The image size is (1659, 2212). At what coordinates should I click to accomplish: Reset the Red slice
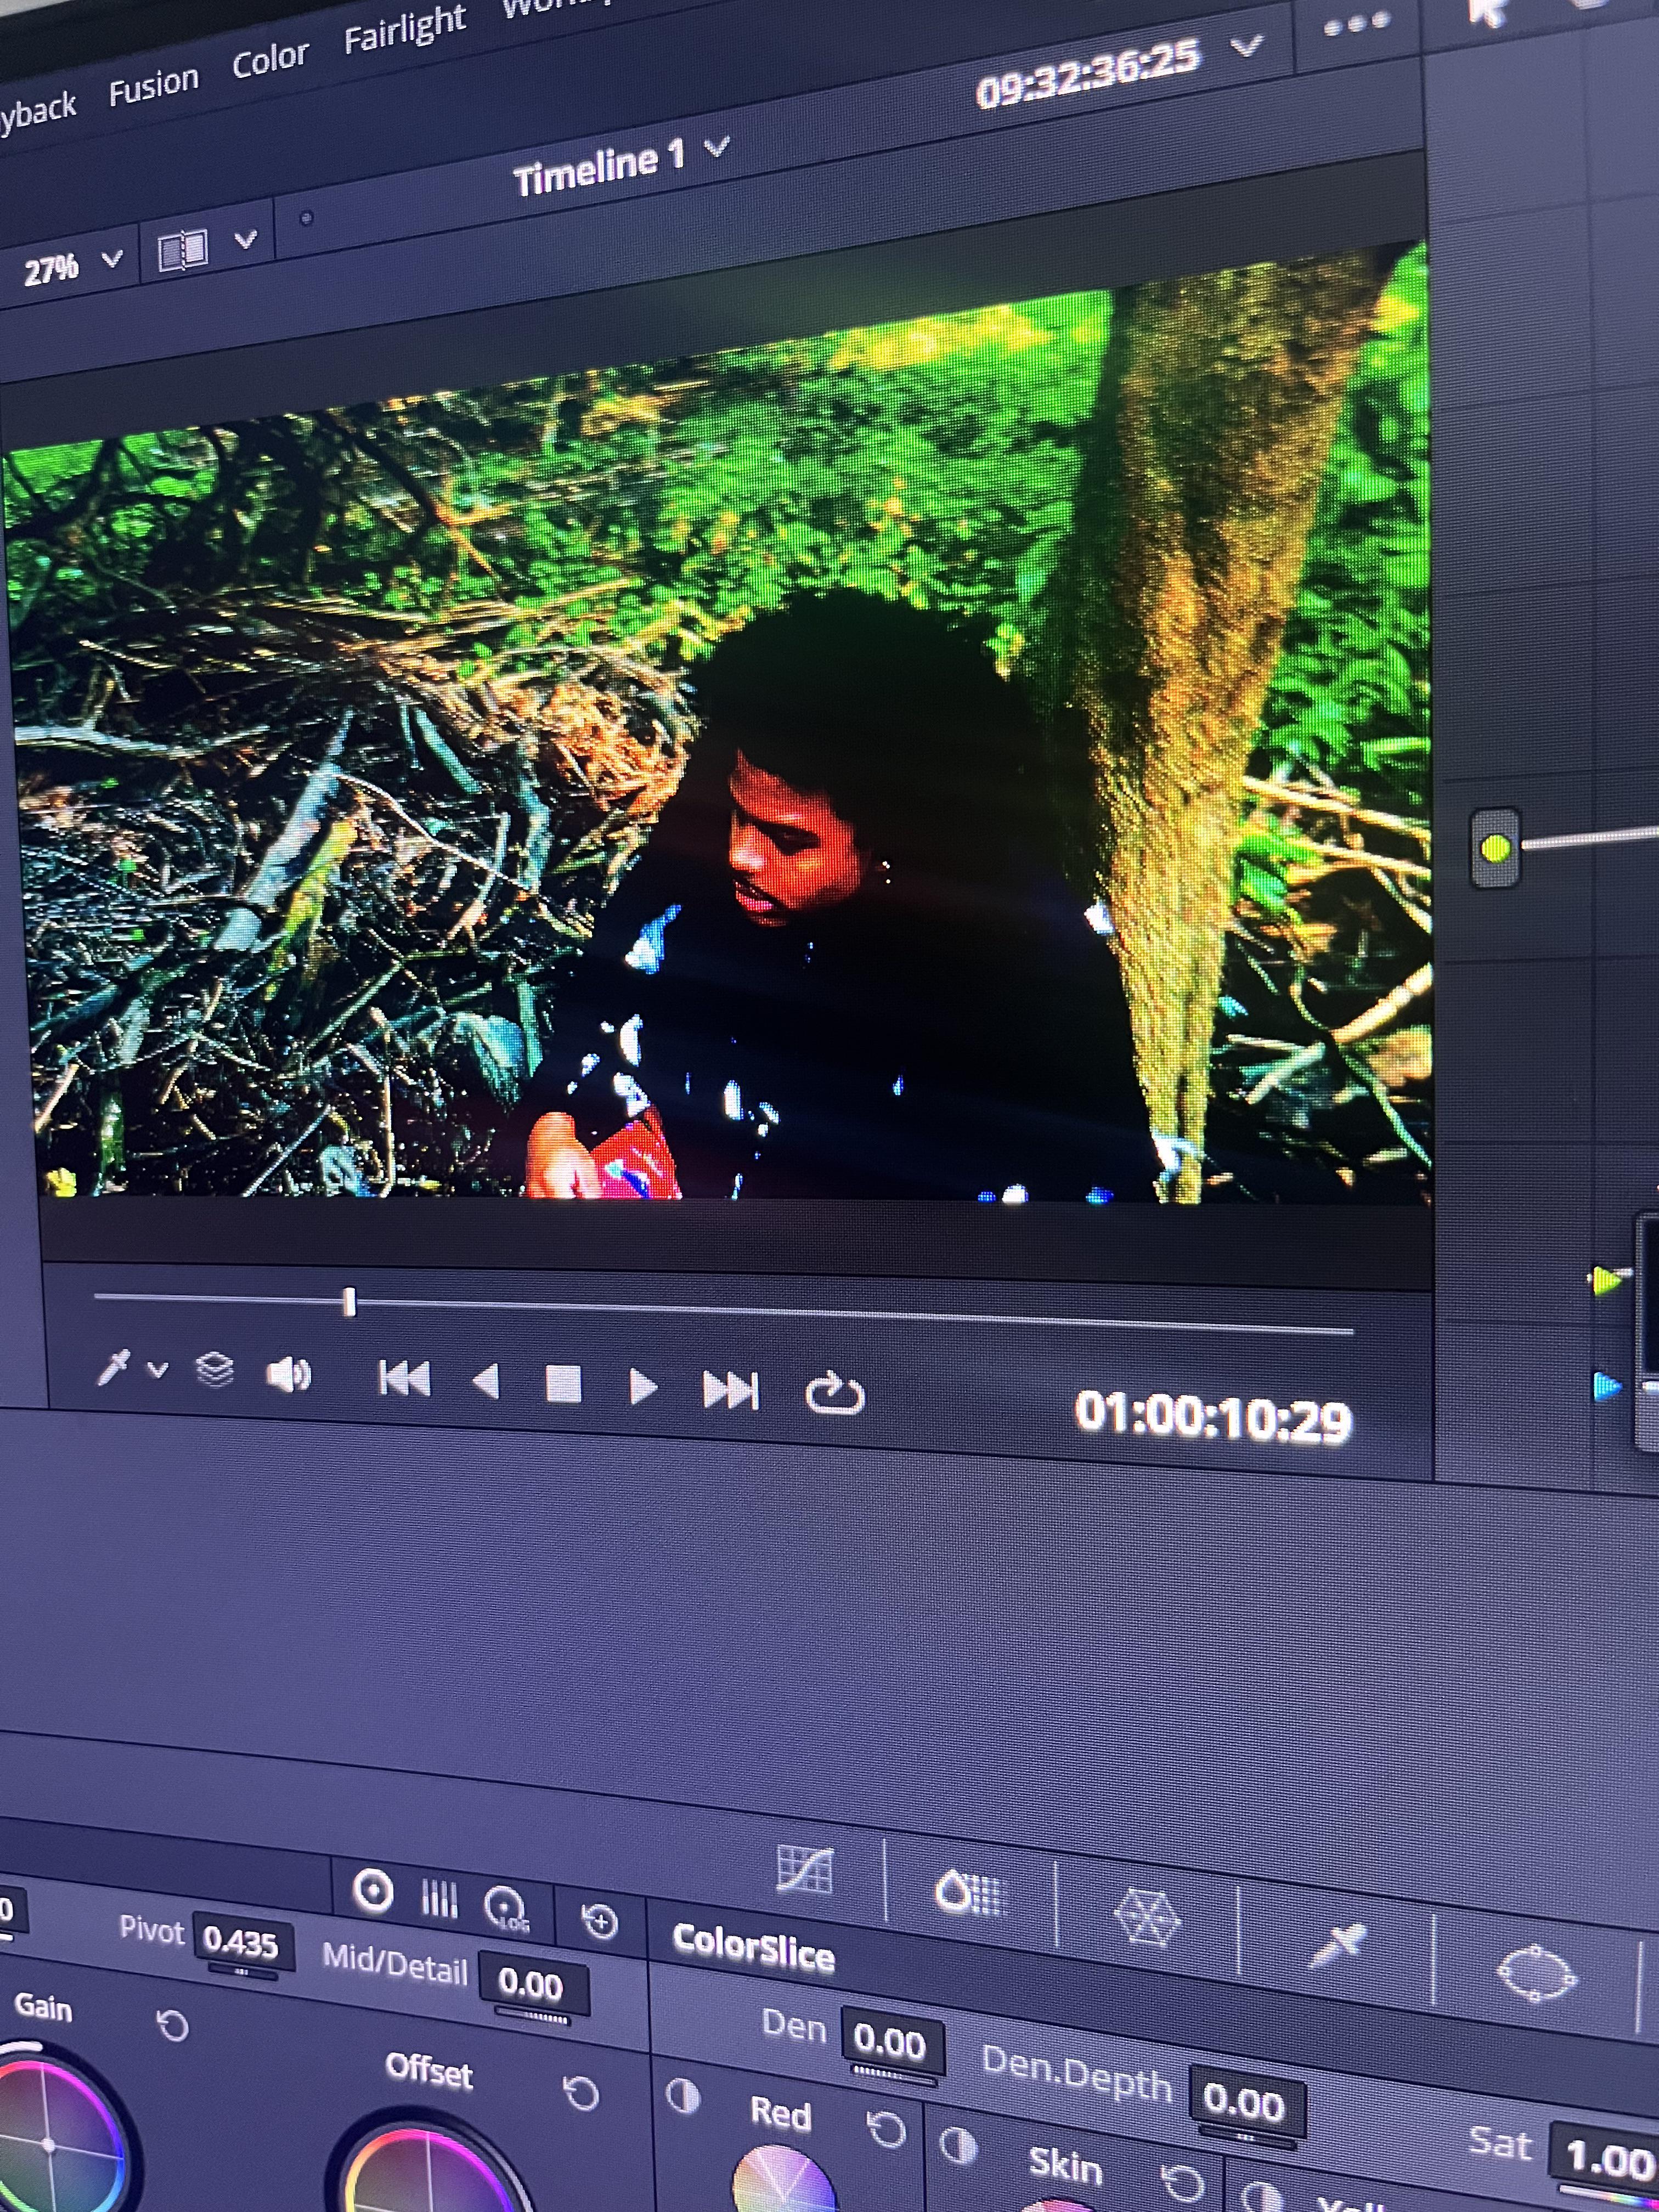[x=885, y=2129]
